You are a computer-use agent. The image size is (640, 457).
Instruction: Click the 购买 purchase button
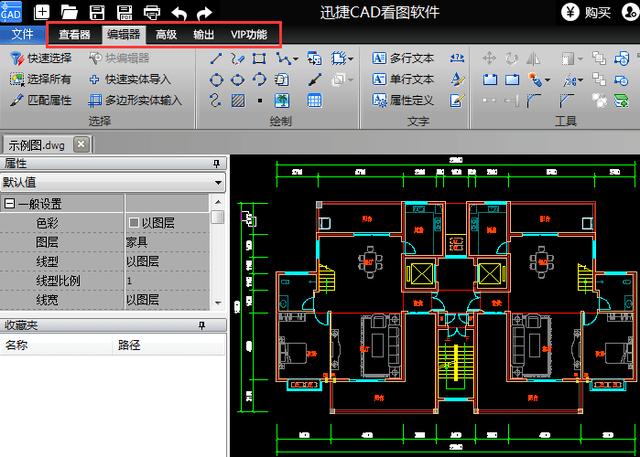click(599, 12)
